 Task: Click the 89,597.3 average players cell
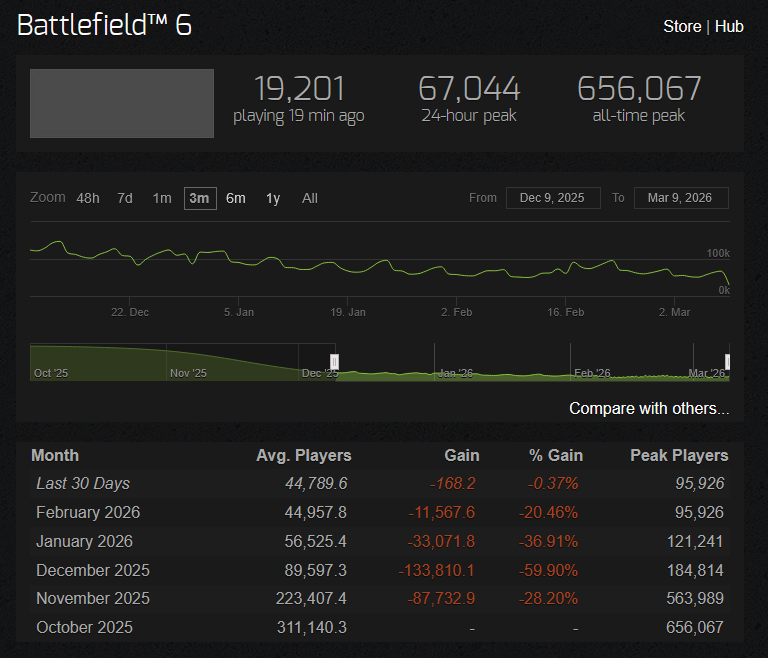point(316,570)
